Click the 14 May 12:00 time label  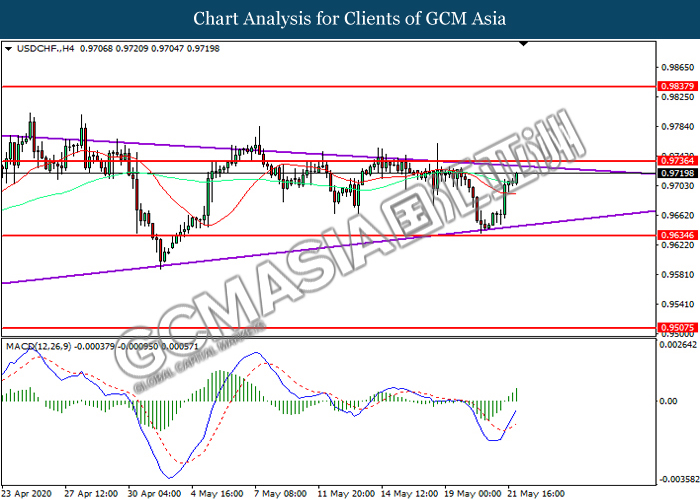pyautogui.click(x=409, y=494)
